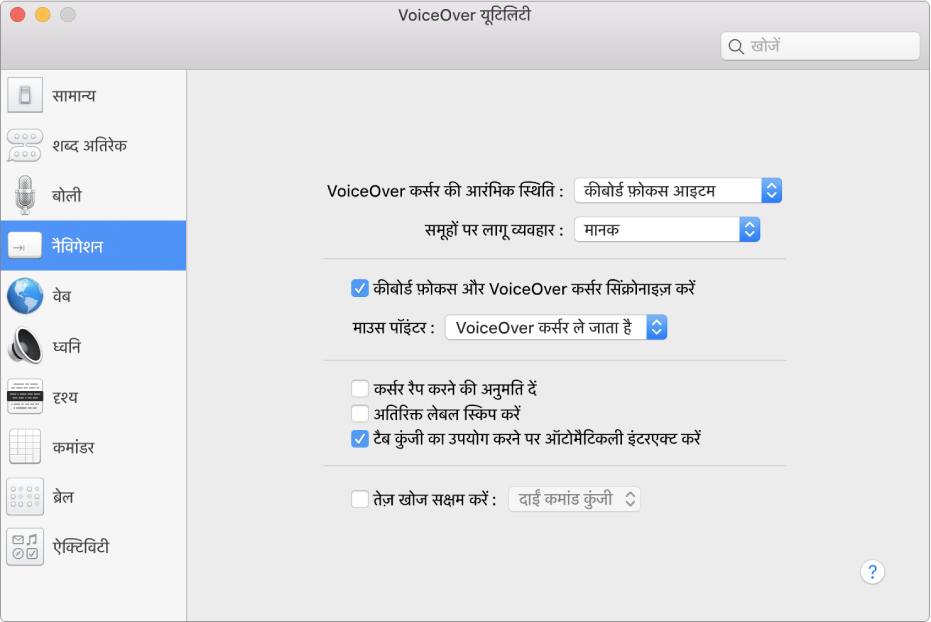This screenshot has width=931, height=622.
Task: Click inside the खोजें search field
Action: (820, 46)
